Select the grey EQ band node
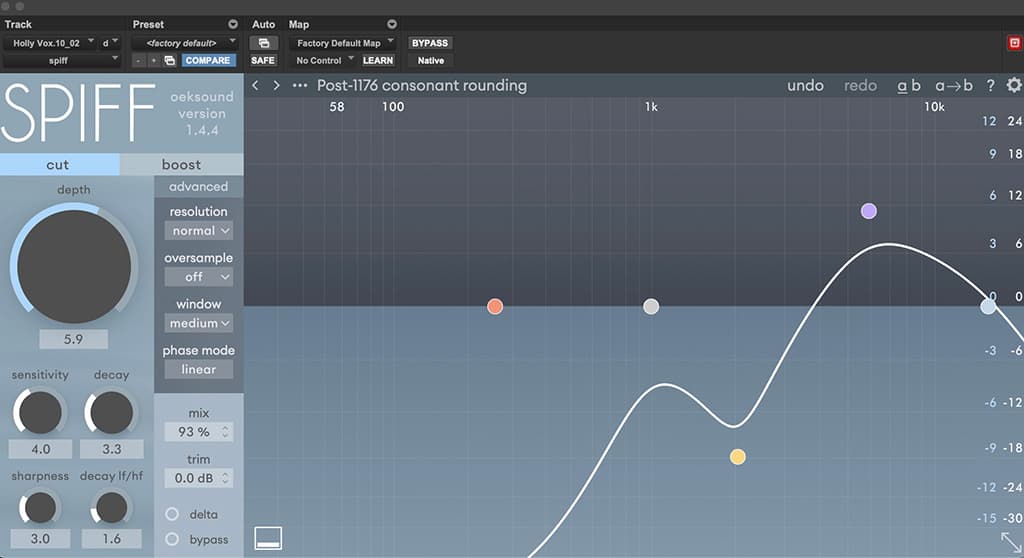1024x558 pixels. pos(651,306)
